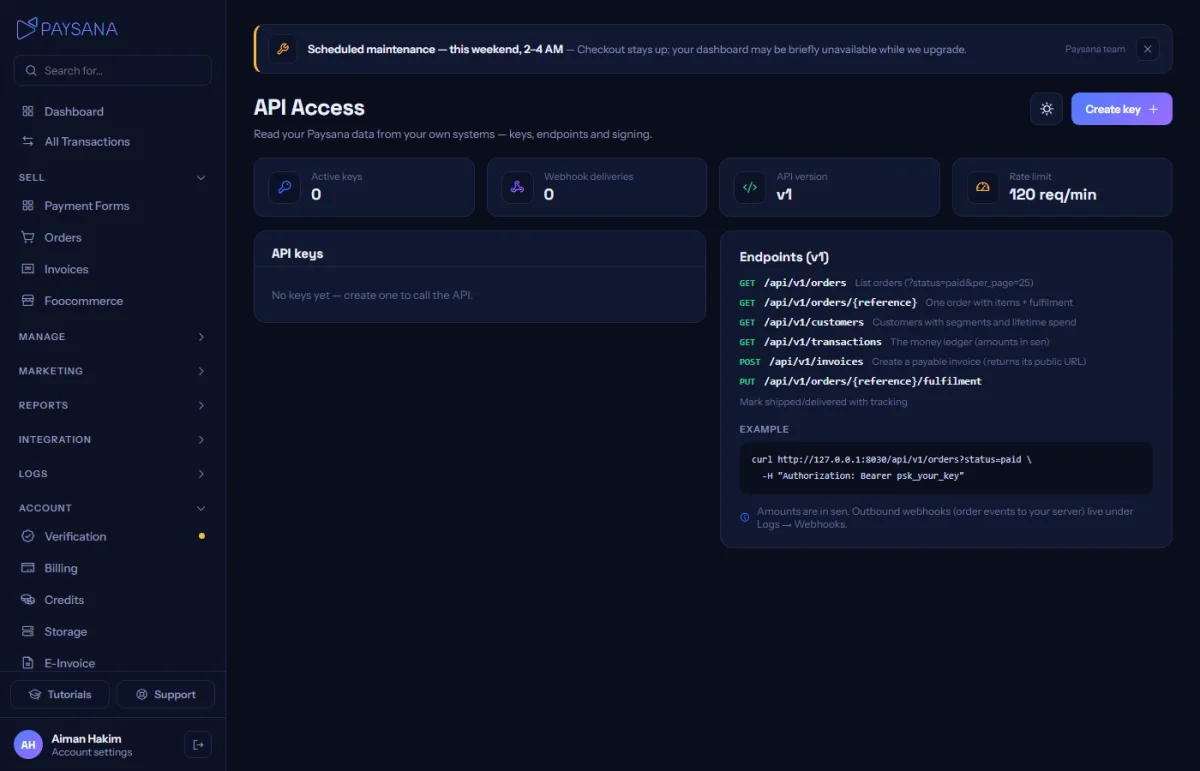Open the Orders page
The width and height of the screenshot is (1200, 771).
[x=112, y=238]
